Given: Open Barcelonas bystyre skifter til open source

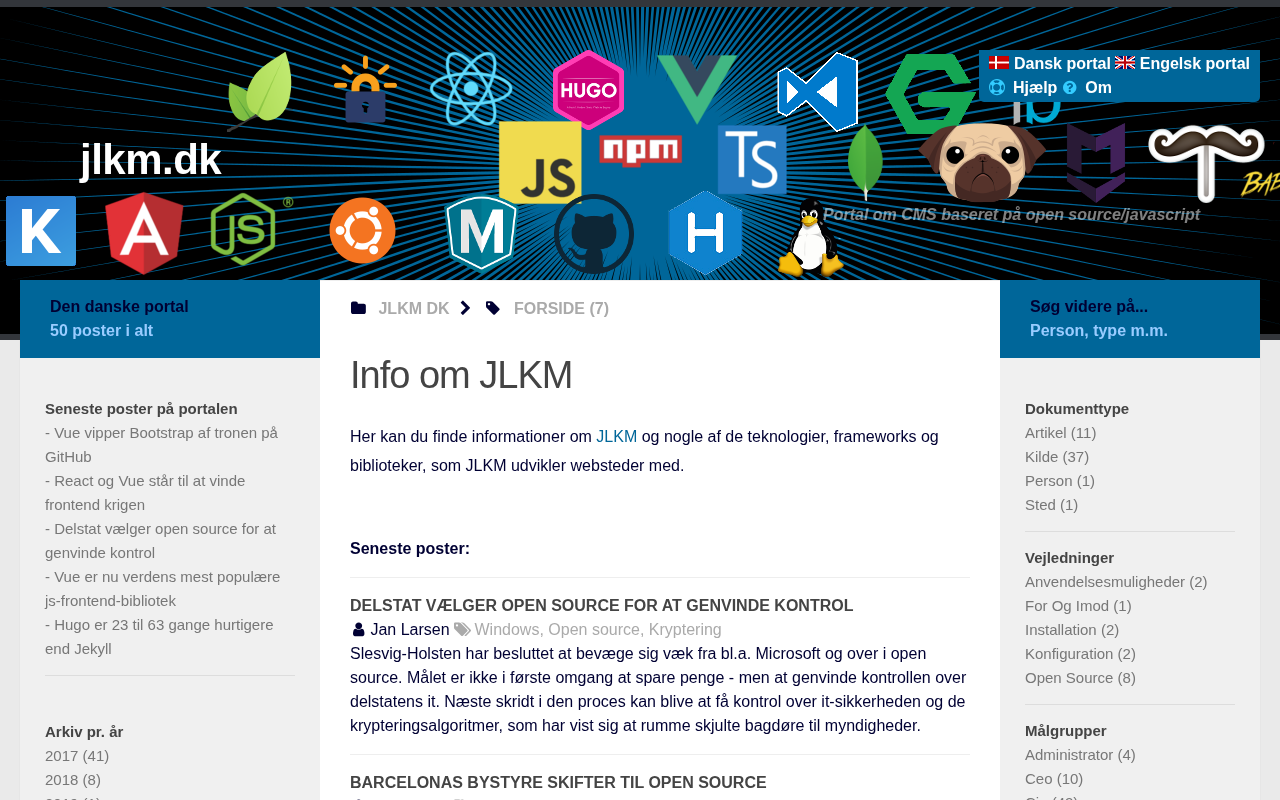Looking at the screenshot, I should 558,783.
